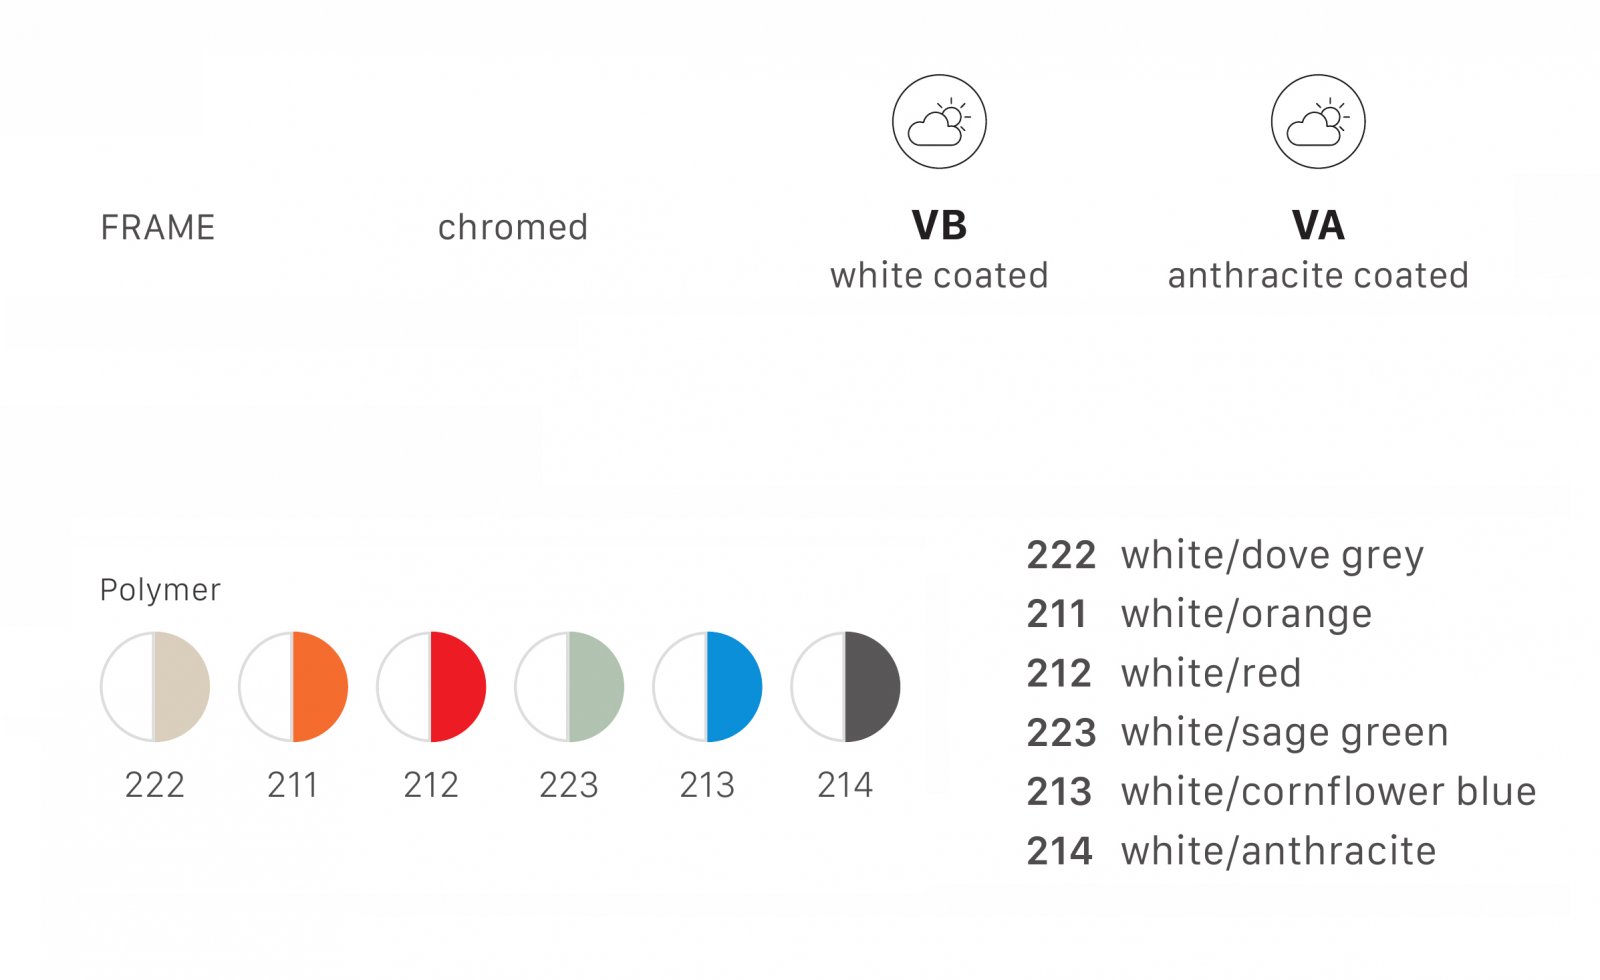
Task: Click legend entry 223 white/sage green
Action: 1237,733
